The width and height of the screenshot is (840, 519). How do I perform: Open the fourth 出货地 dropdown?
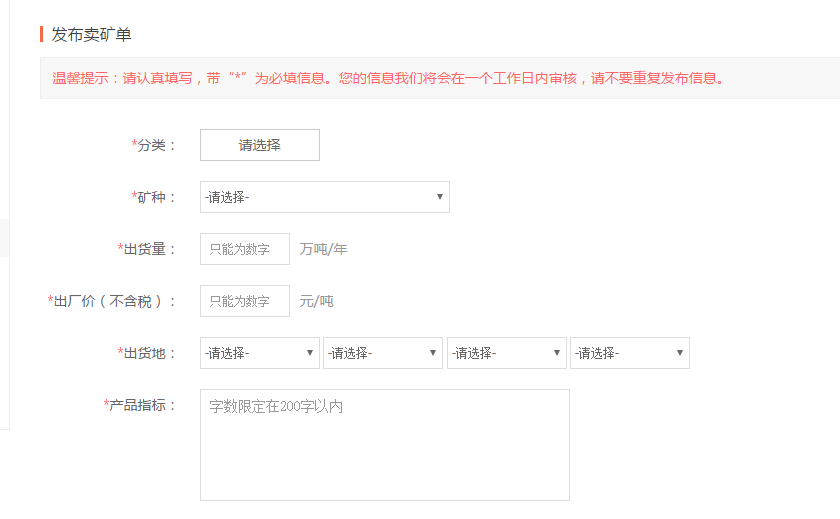point(629,353)
